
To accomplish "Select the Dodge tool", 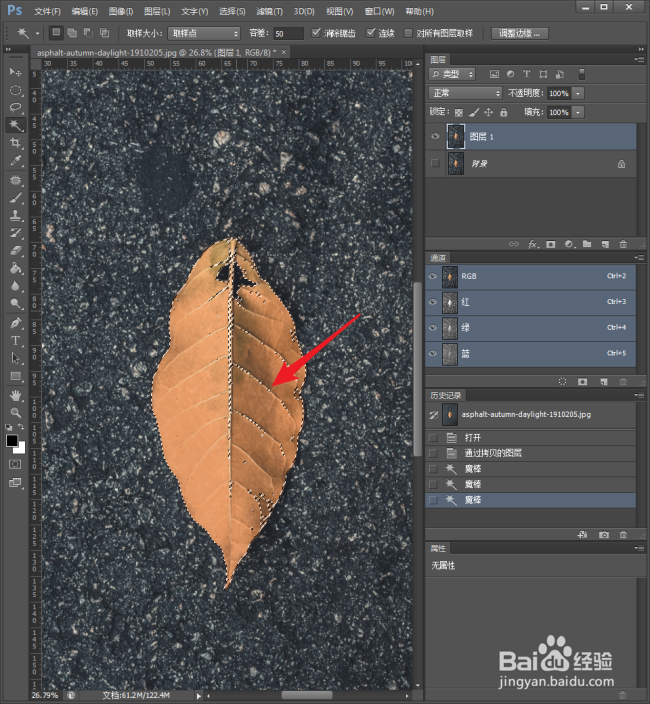I will pyautogui.click(x=15, y=304).
